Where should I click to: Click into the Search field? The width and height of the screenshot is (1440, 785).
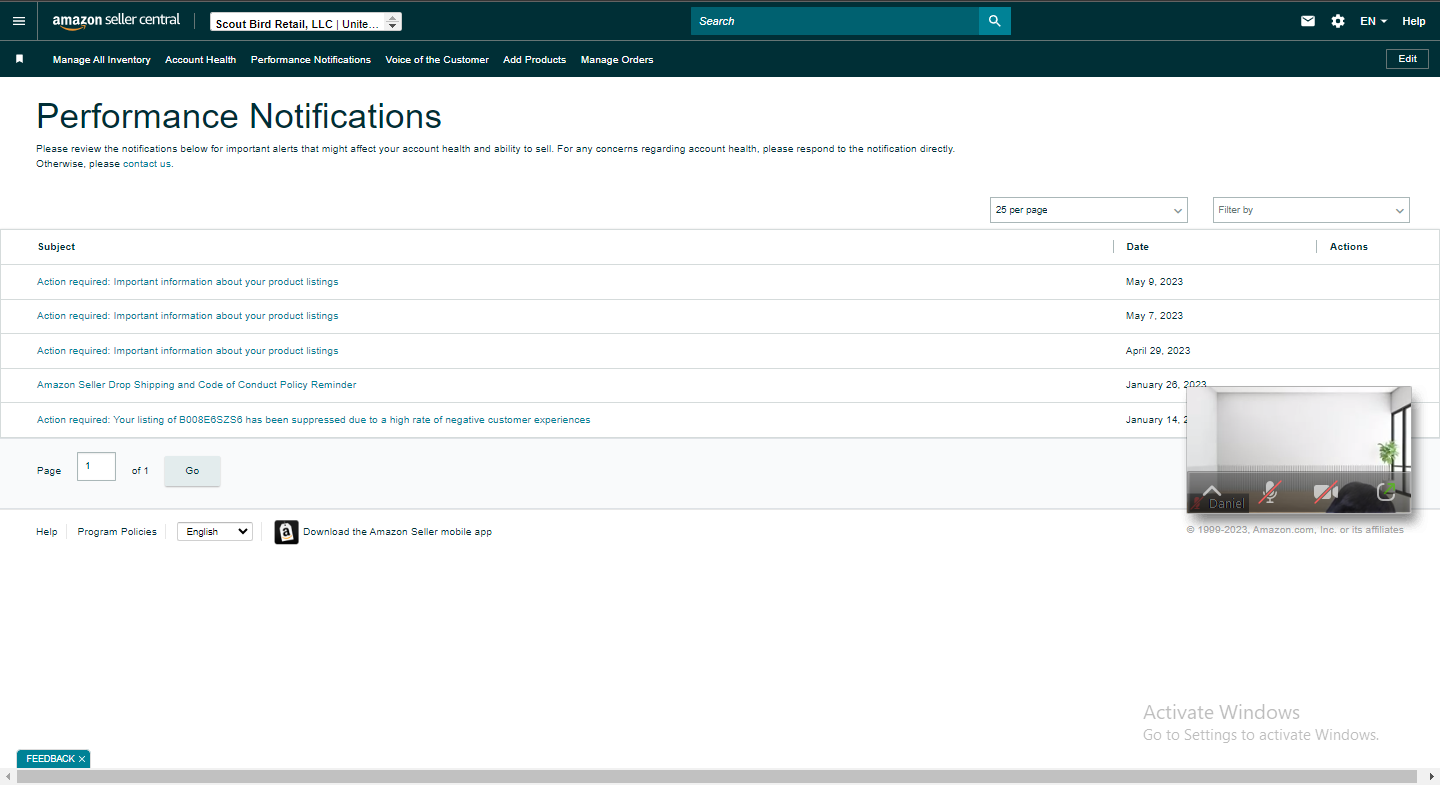835,21
